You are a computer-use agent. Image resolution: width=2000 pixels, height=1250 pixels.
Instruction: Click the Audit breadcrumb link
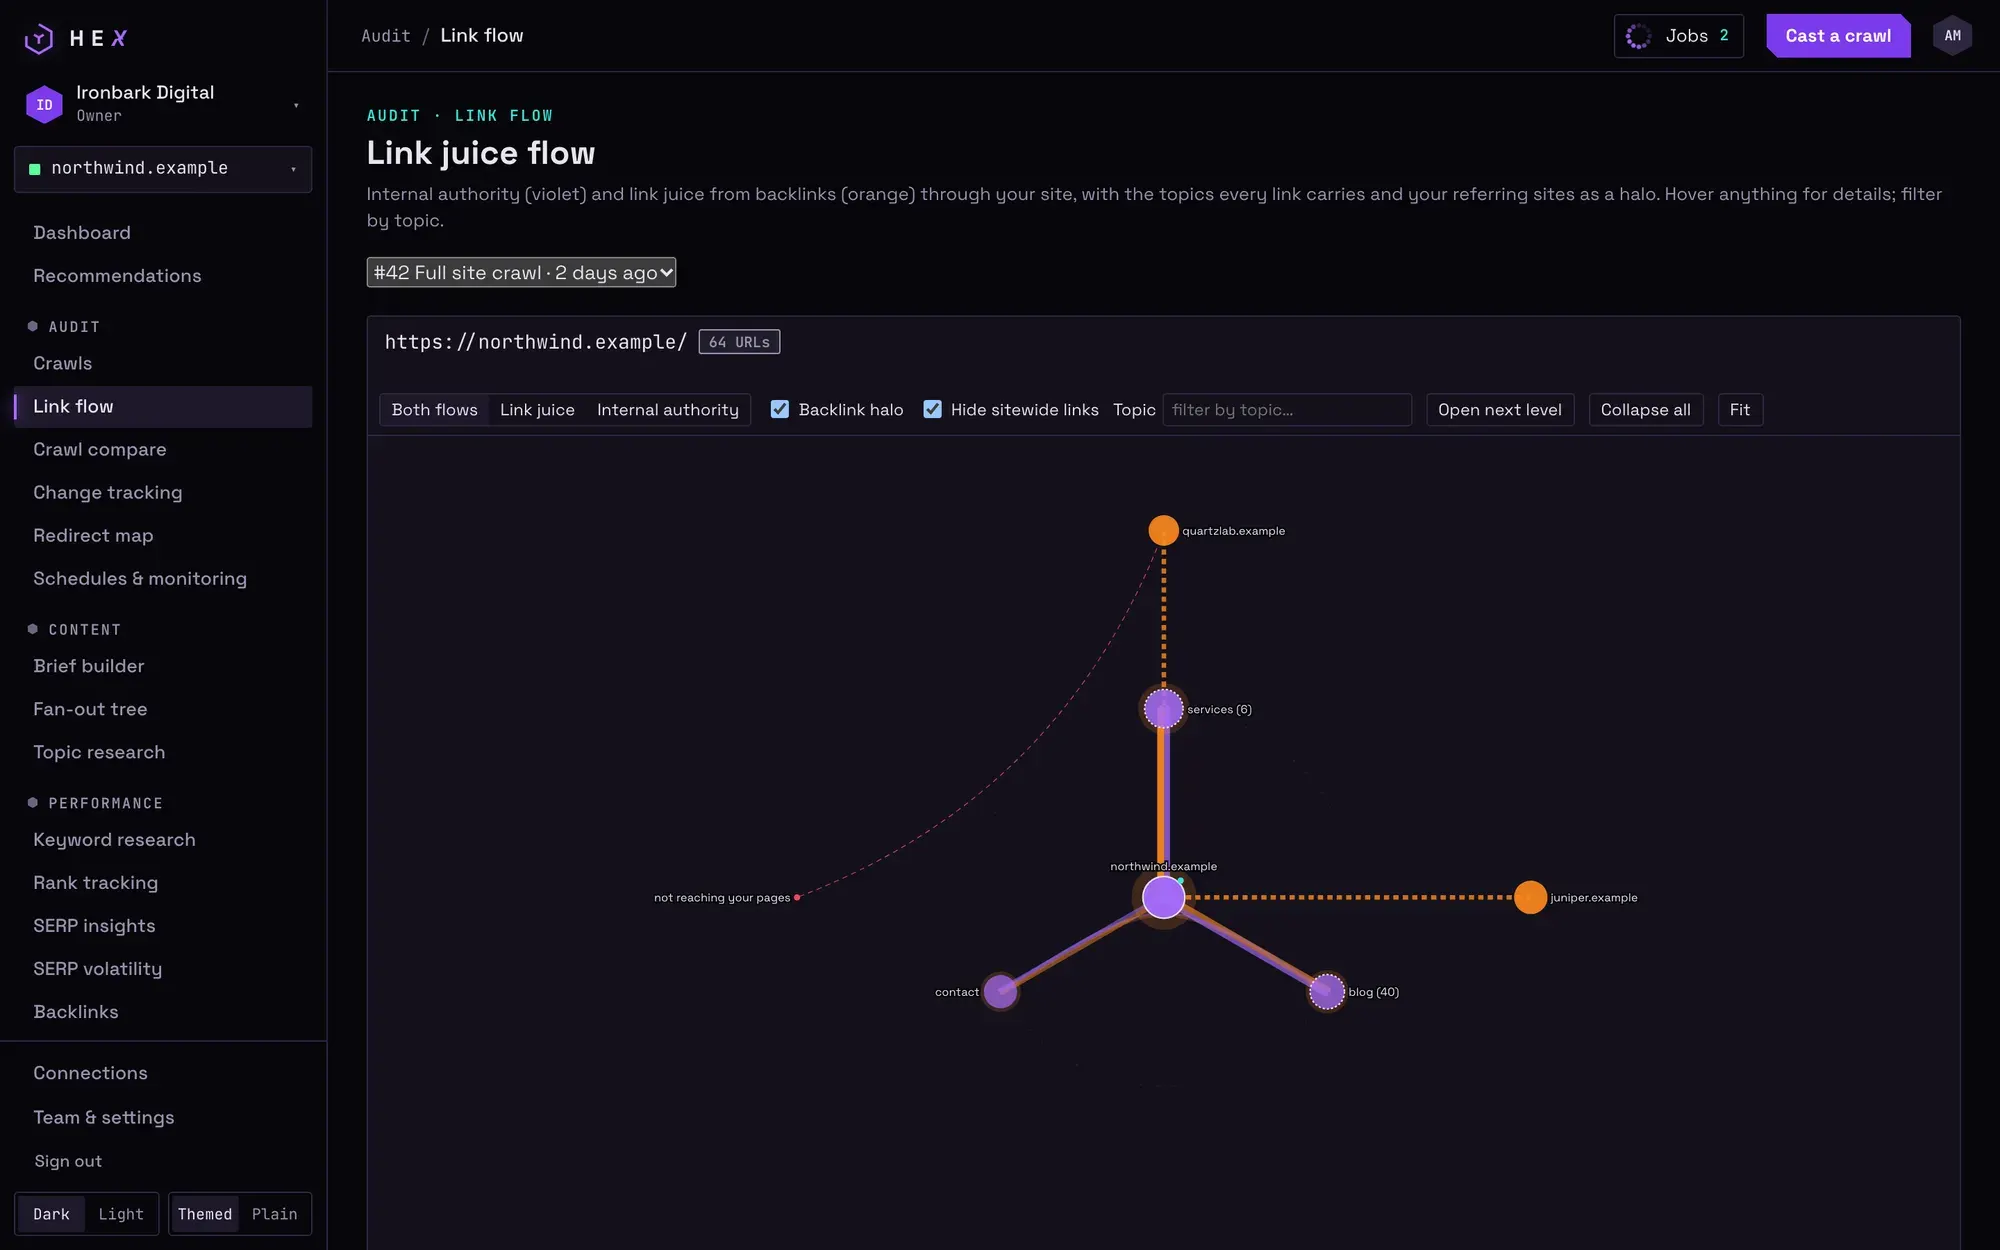(386, 36)
